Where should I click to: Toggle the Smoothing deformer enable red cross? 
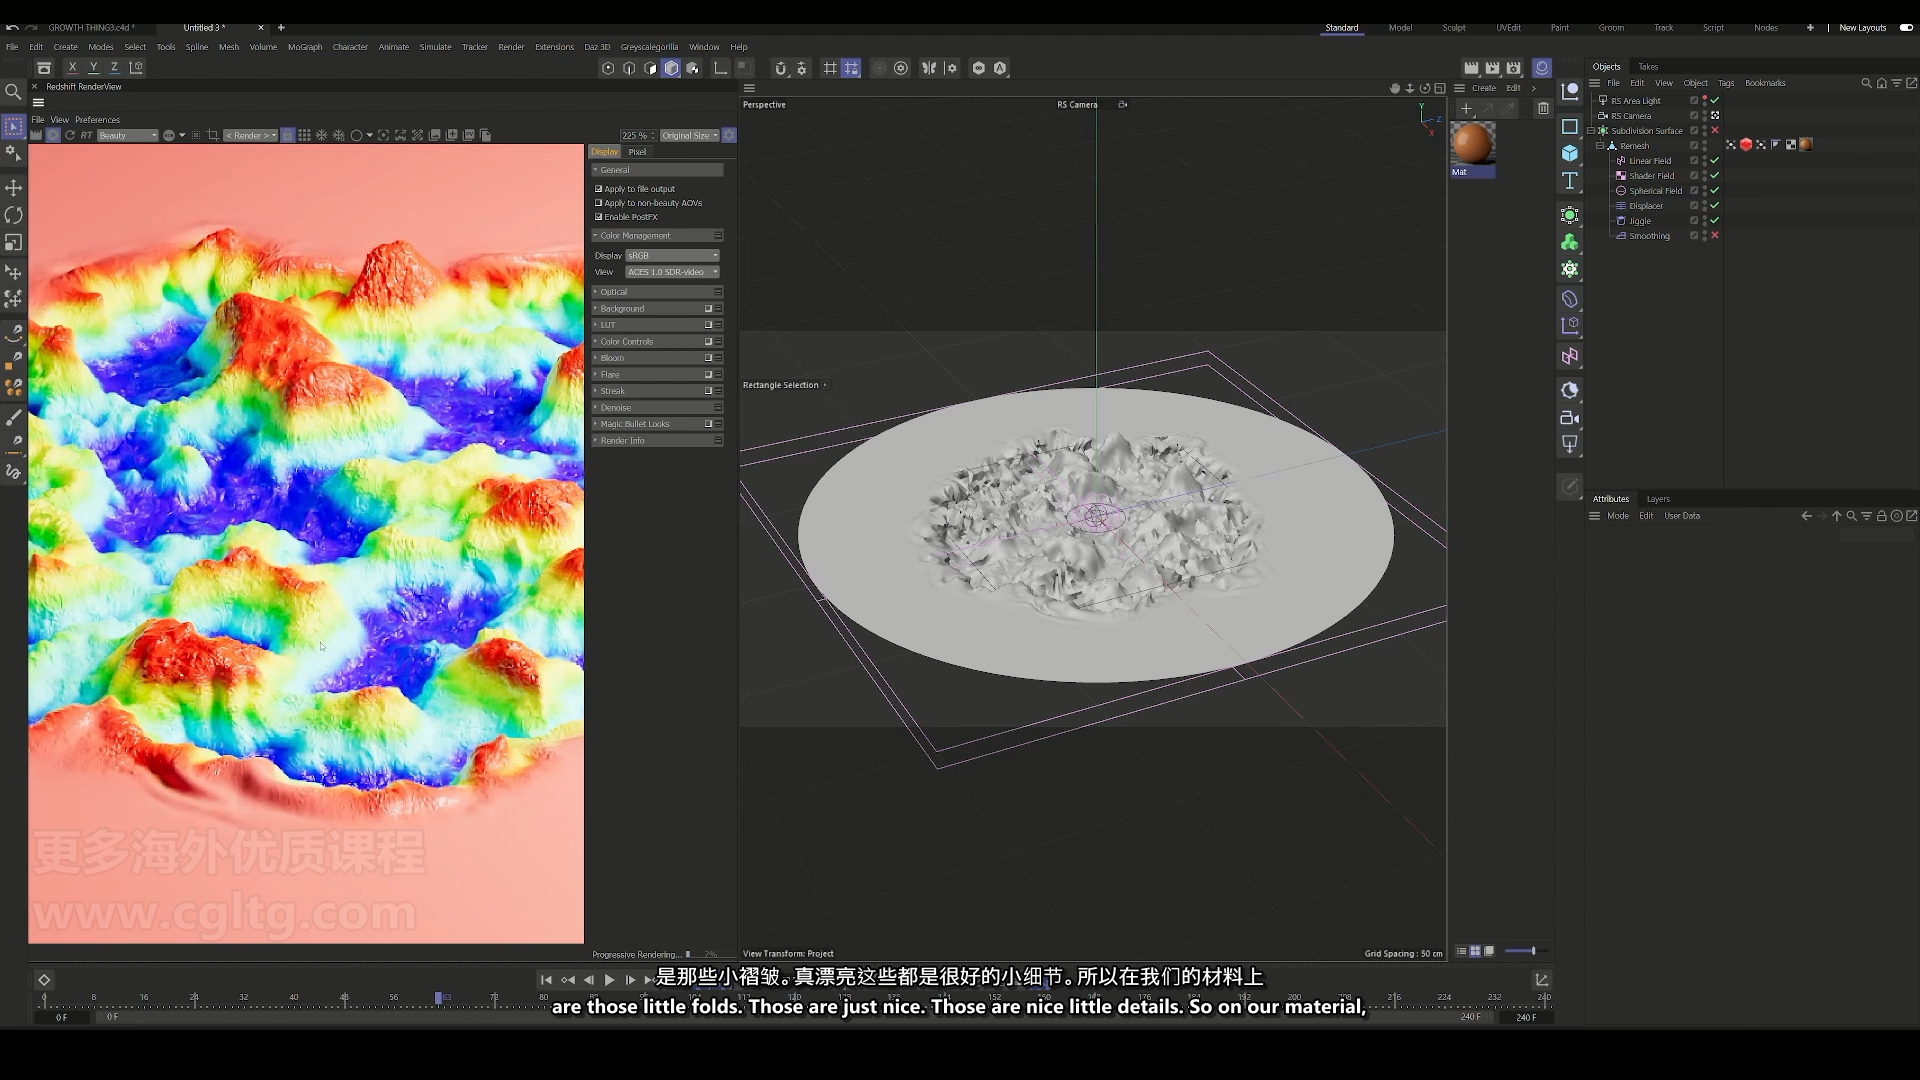(x=1715, y=235)
